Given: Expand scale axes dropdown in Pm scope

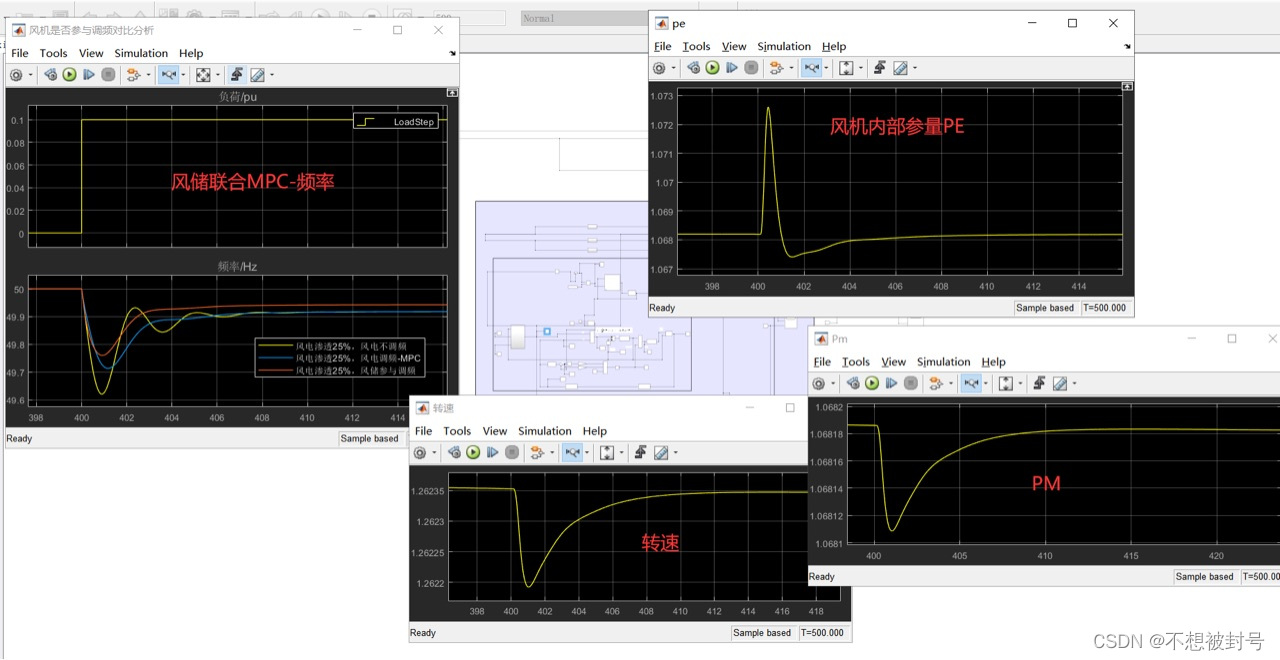Looking at the screenshot, I should click(x=1020, y=383).
